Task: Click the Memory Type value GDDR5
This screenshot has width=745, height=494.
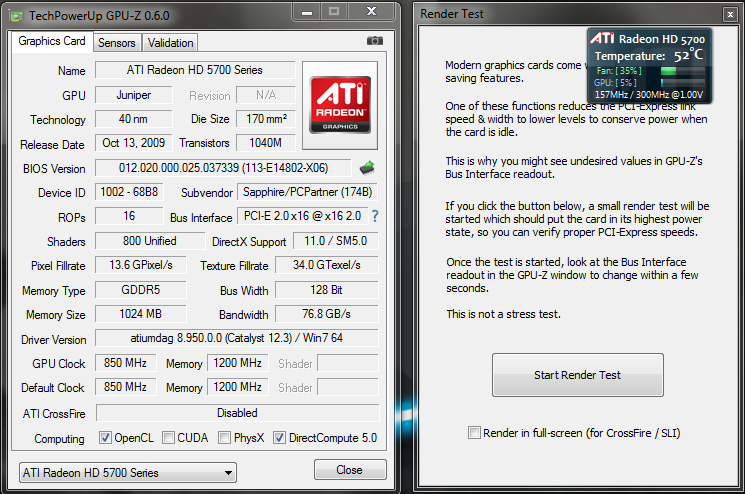Action: tap(141, 290)
